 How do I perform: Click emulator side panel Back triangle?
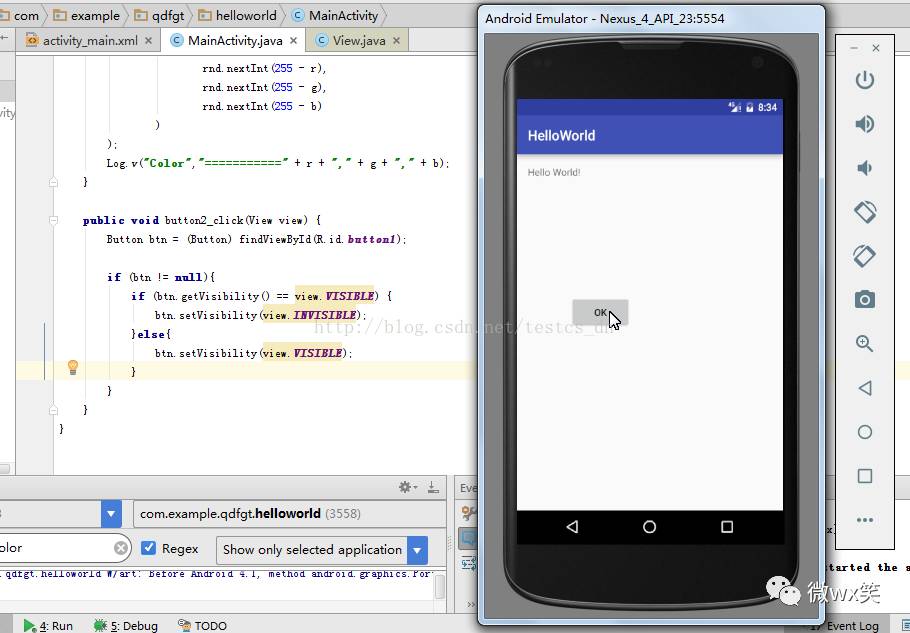coord(865,388)
